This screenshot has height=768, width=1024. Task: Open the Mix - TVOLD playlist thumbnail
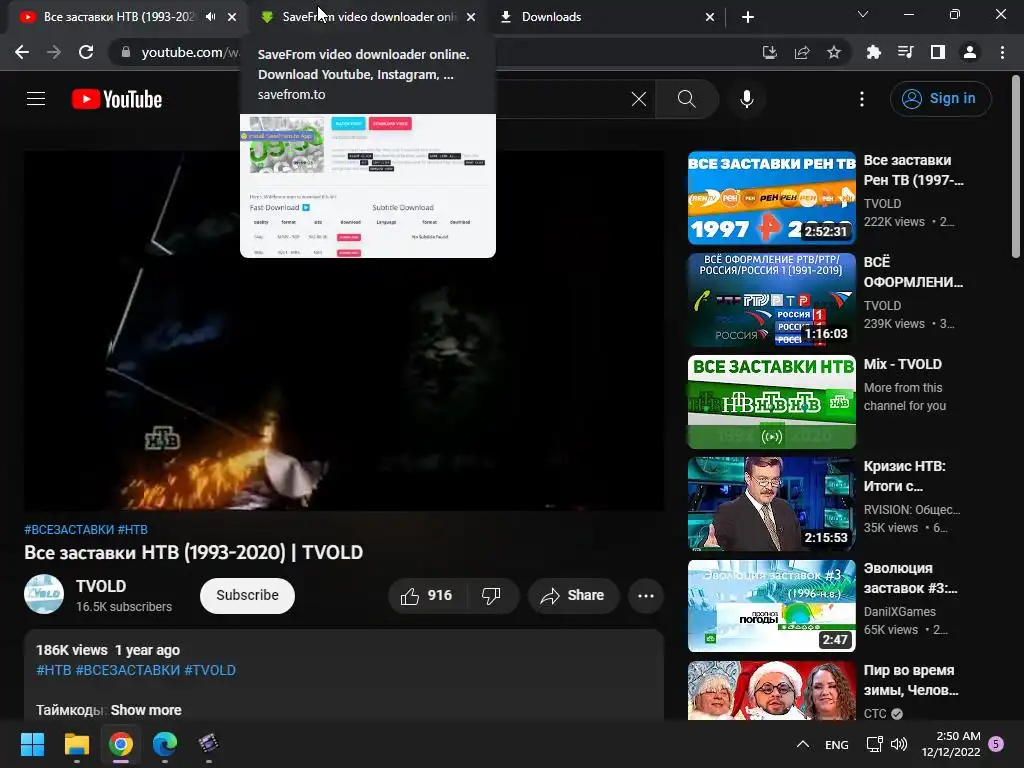[x=771, y=402]
